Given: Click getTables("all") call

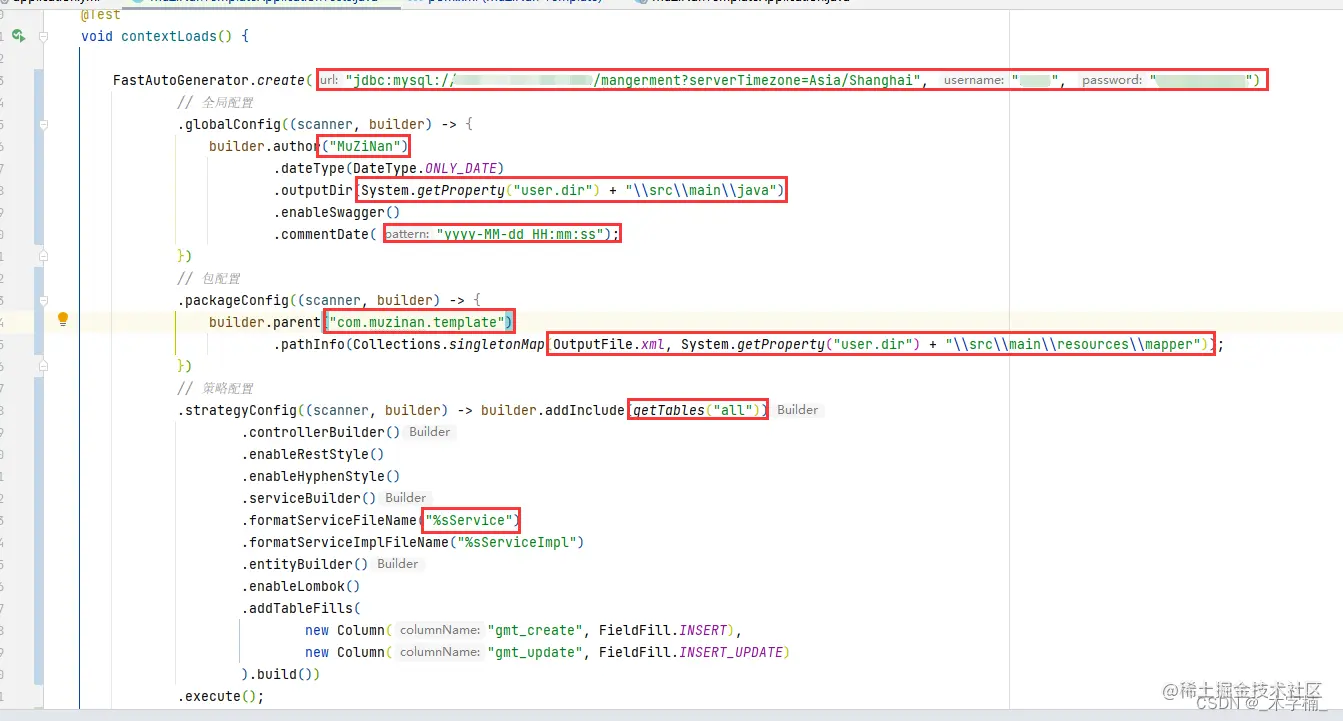Looking at the screenshot, I should 698,410.
